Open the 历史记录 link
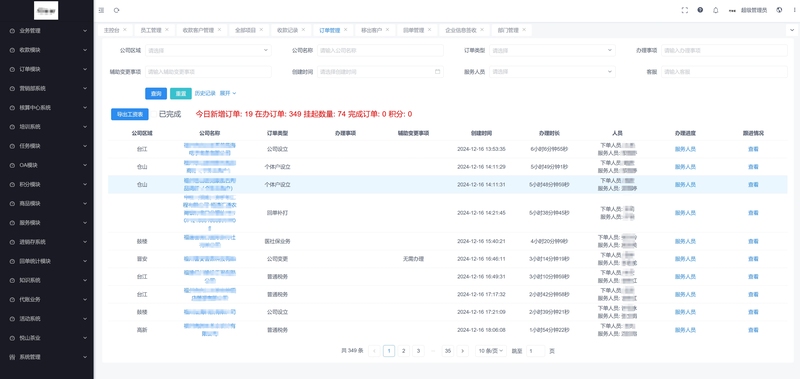 tap(205, 93)
